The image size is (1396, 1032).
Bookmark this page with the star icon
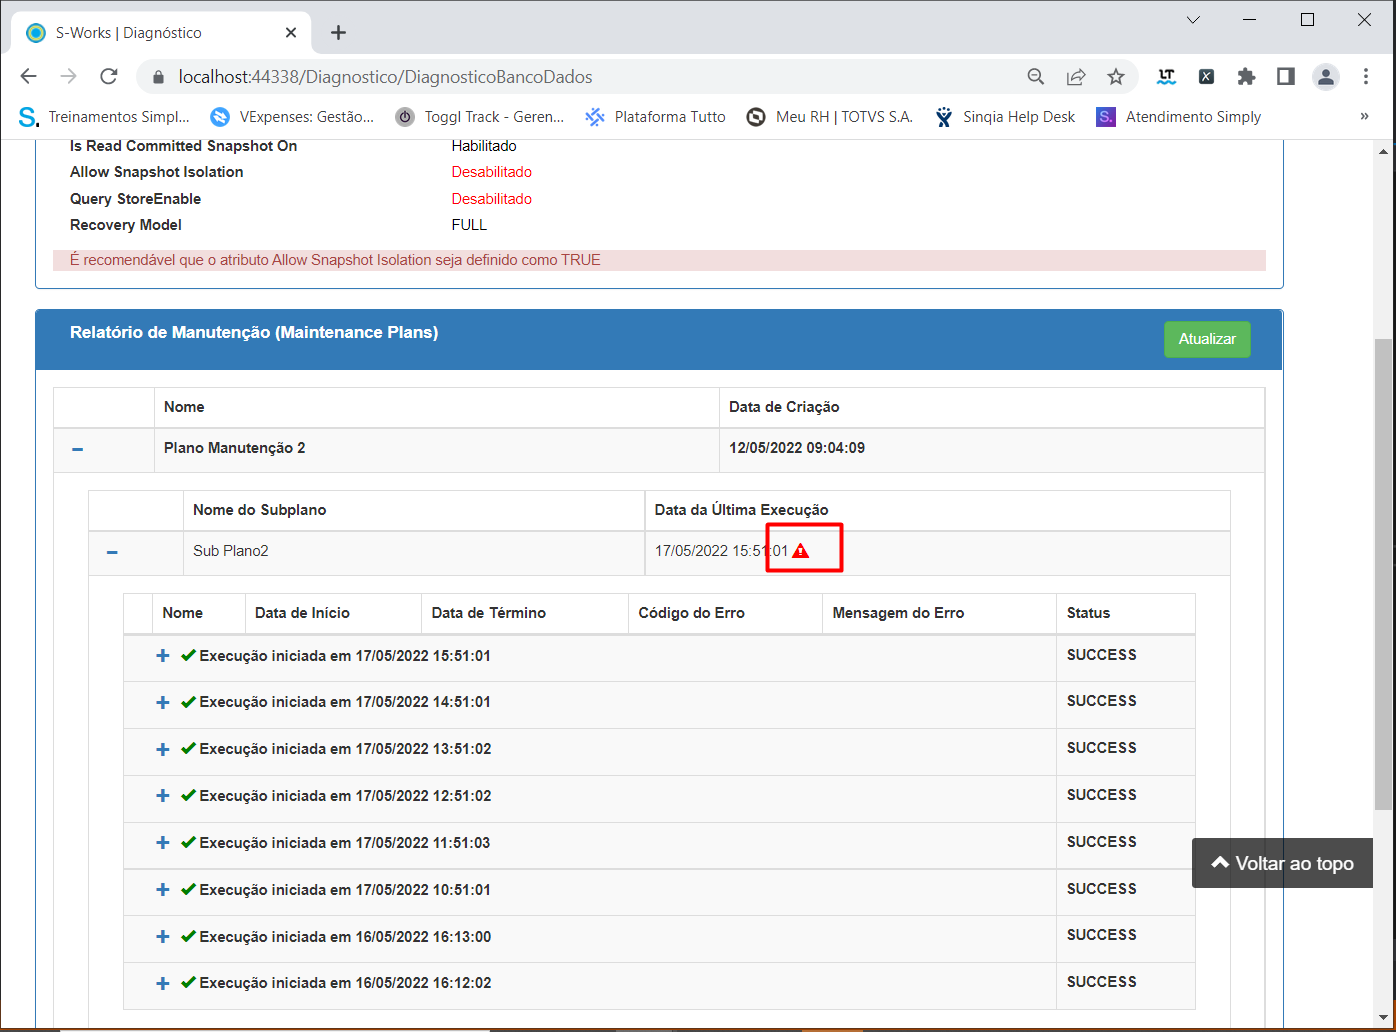point(1116,77)
